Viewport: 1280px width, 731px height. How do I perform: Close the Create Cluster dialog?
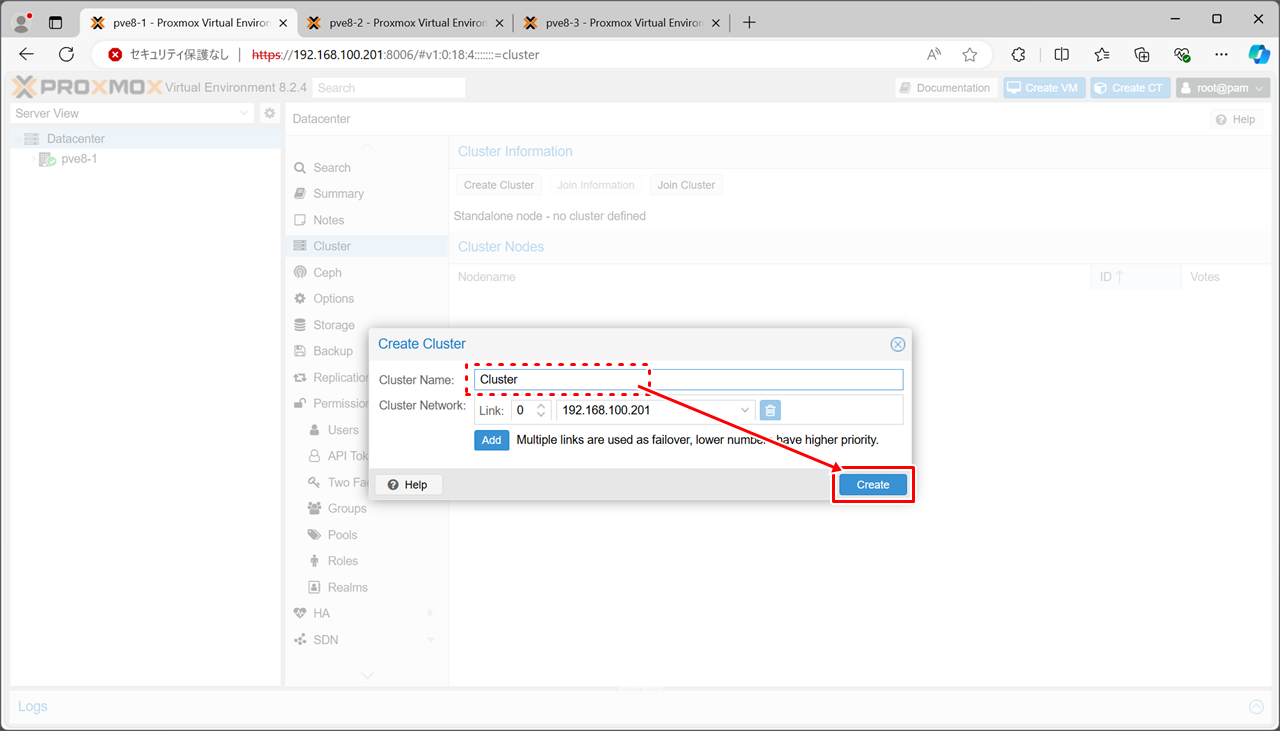pos(897,344)
